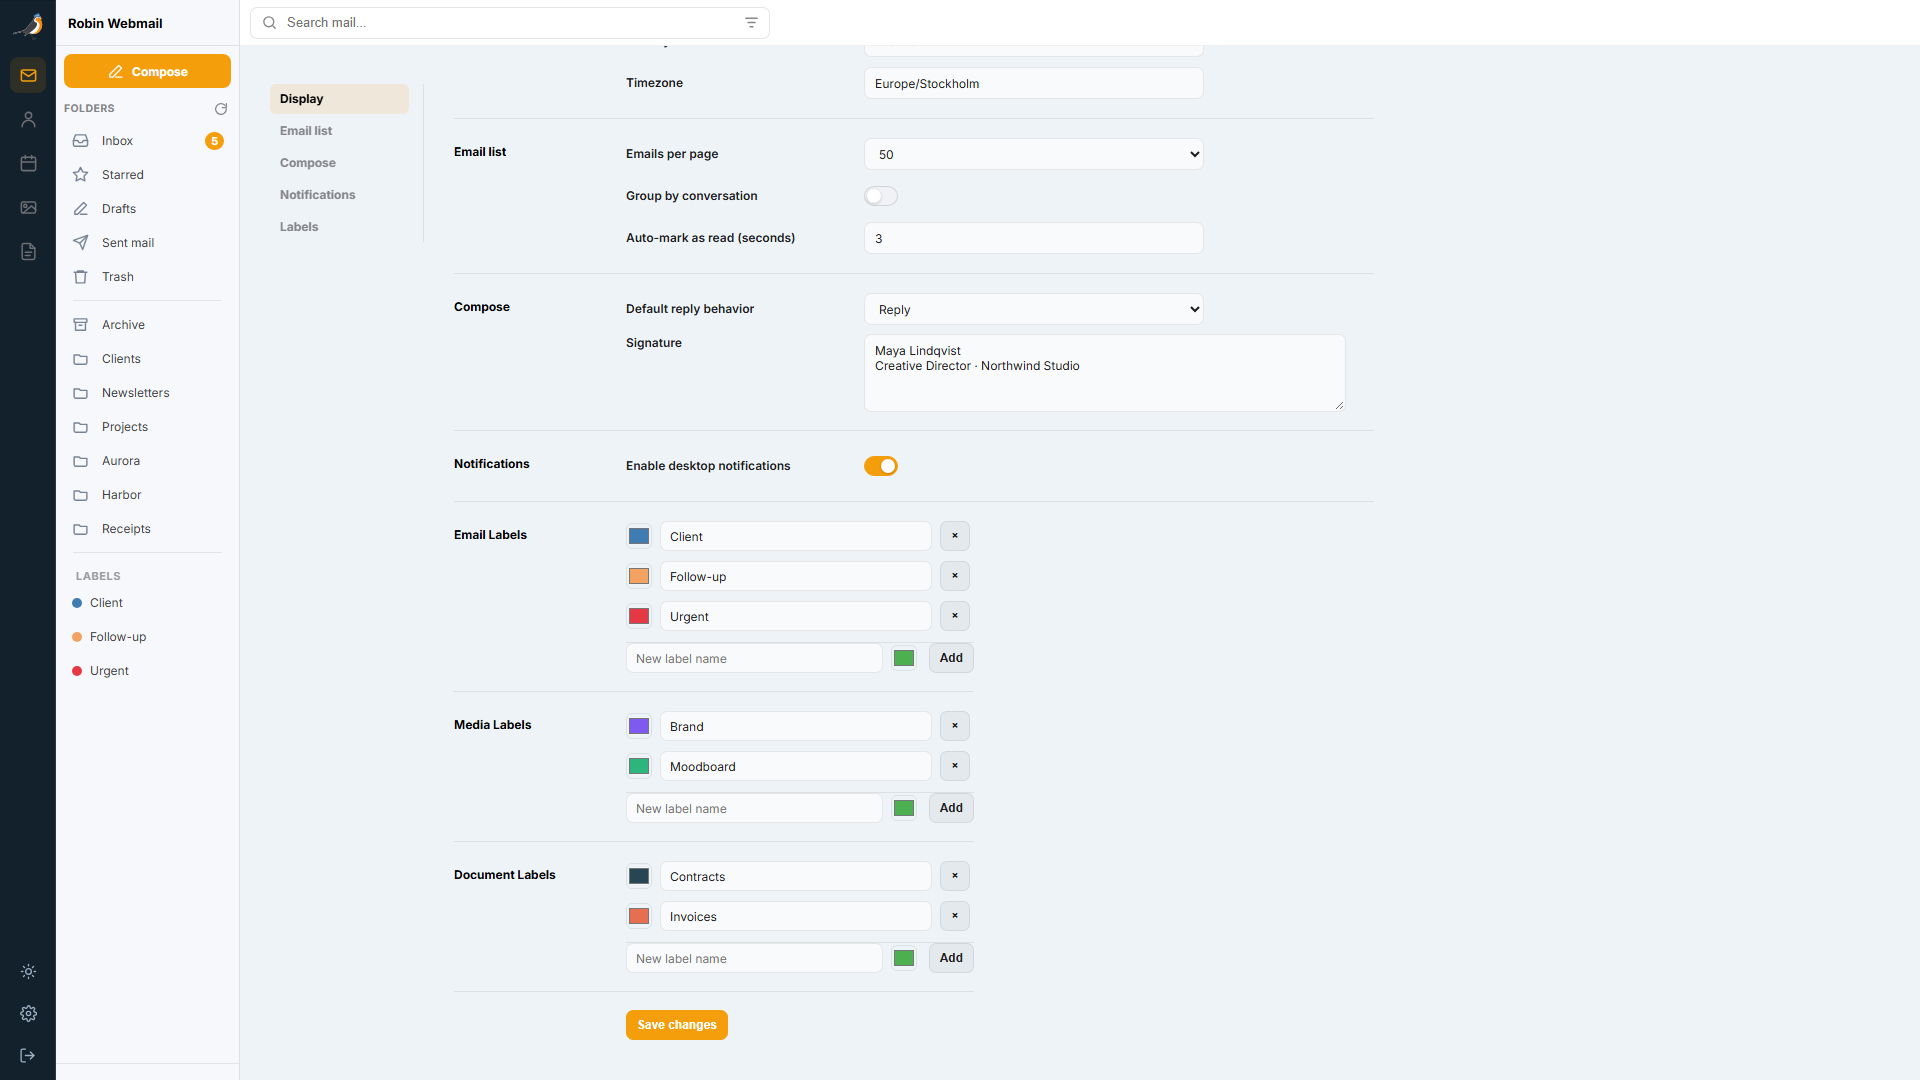Switch to Compose settings tab
Viewport: 1920px width, 1080px height.
click(x=339, y=163)
